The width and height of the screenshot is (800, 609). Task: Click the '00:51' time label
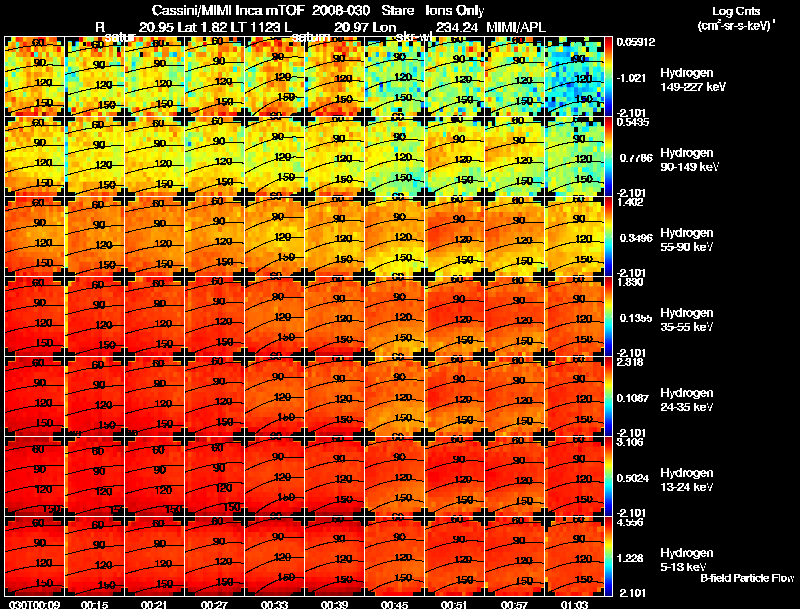pos(455,604)
